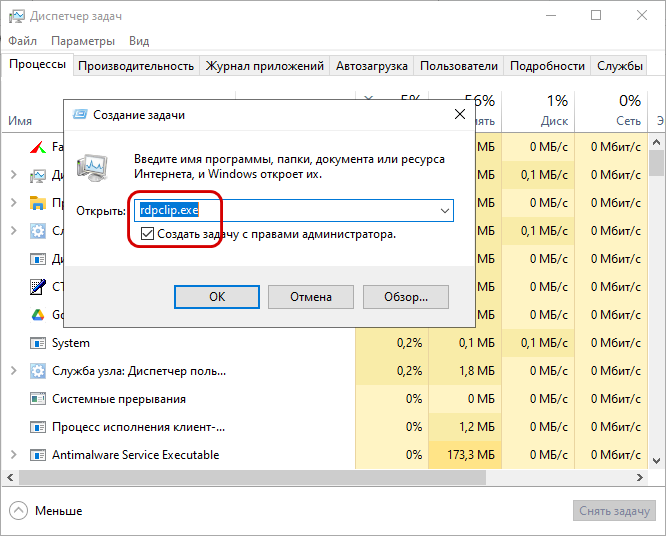
Task: Click the vertical scrollbar up arrow
Action: coord(656,142)
